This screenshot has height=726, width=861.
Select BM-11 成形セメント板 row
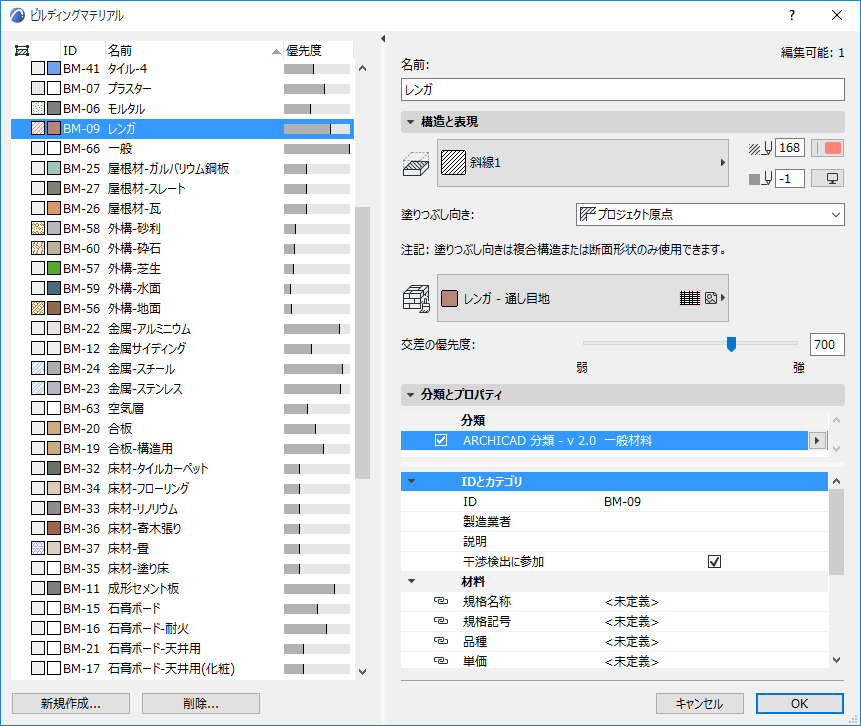coord(182,588)
